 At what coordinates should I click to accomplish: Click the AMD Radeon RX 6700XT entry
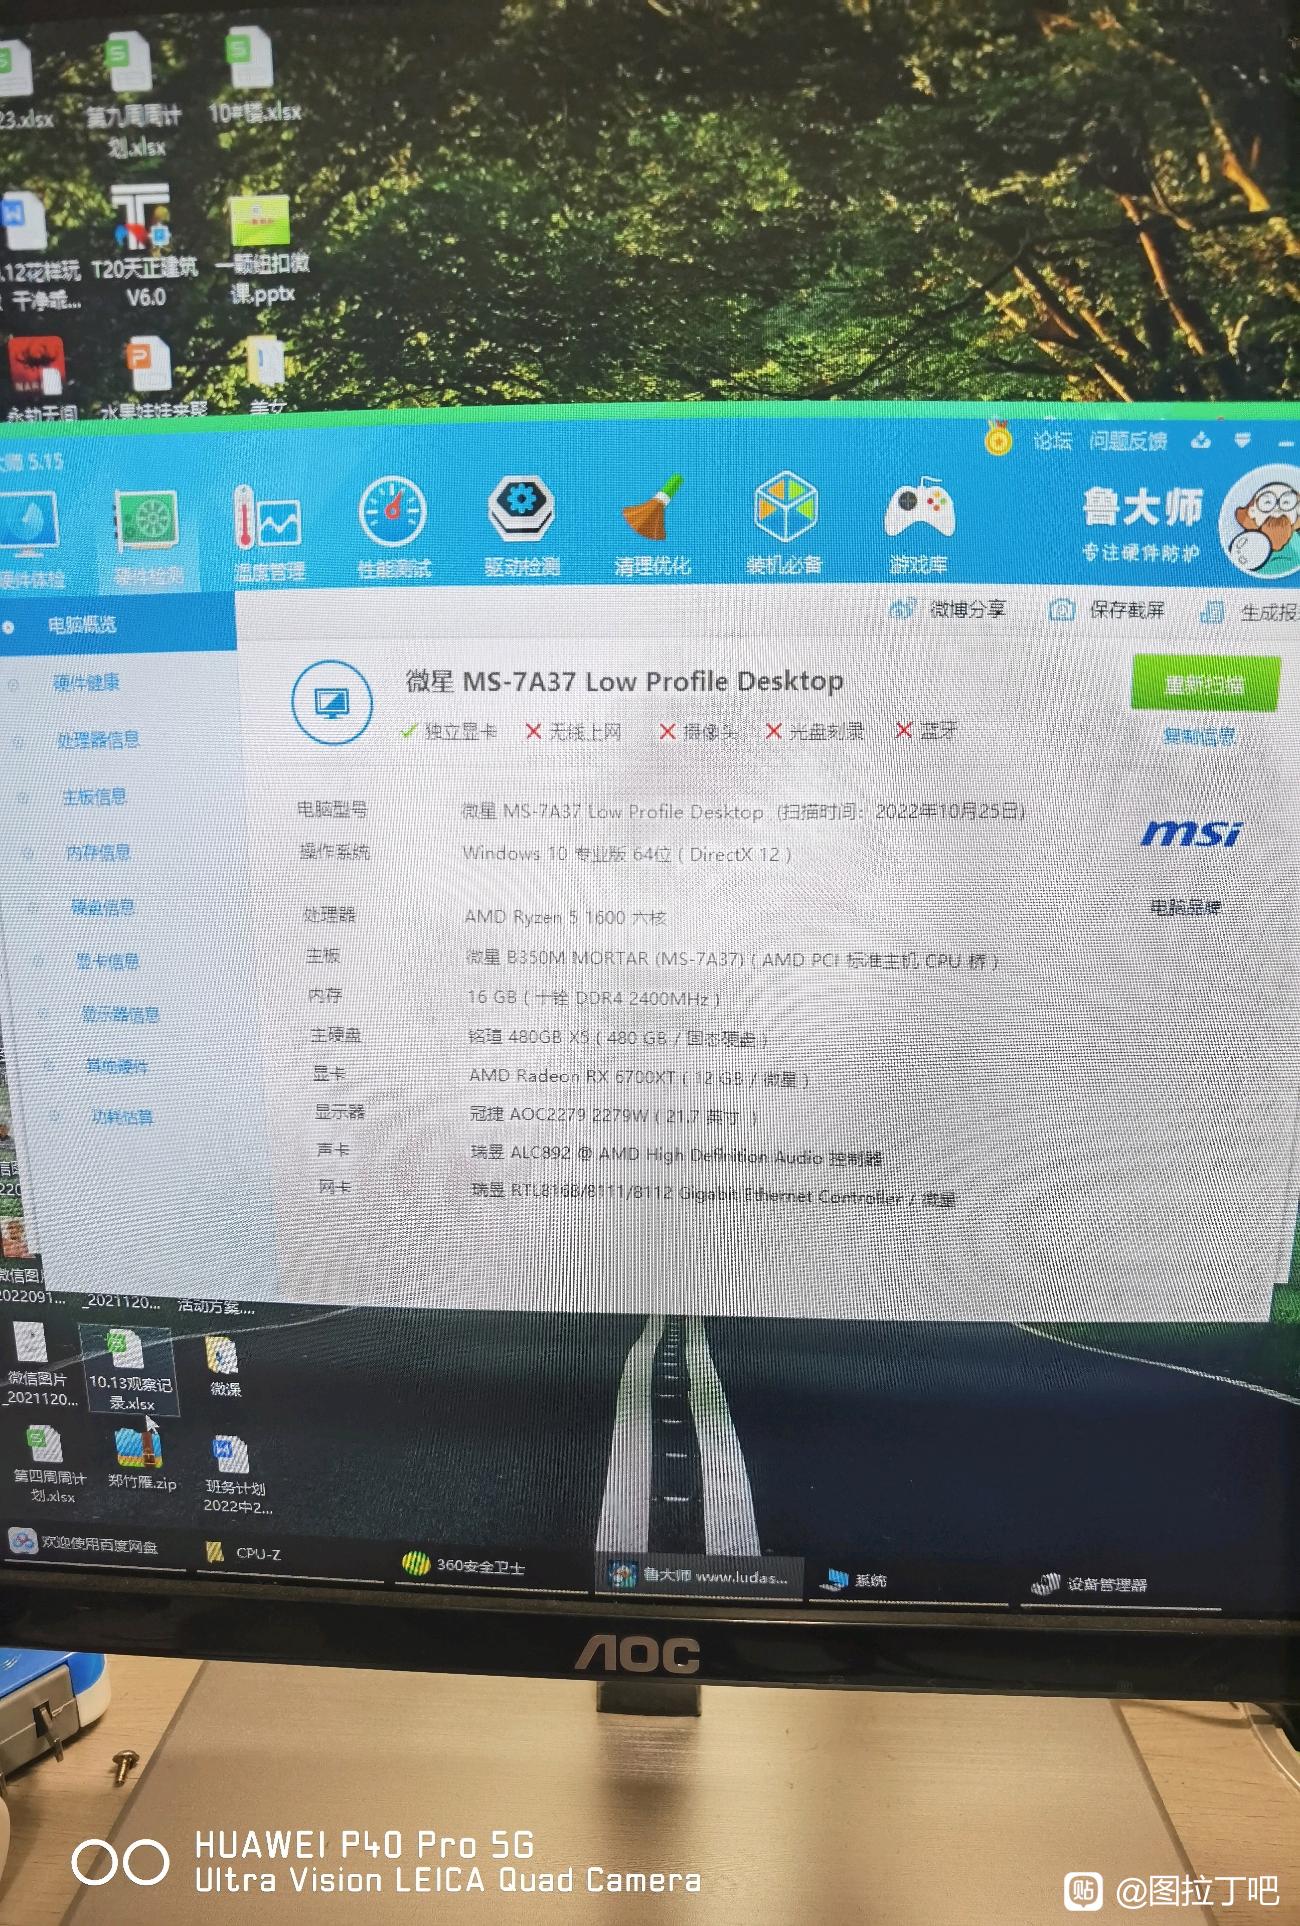(x=640, y=1077)
